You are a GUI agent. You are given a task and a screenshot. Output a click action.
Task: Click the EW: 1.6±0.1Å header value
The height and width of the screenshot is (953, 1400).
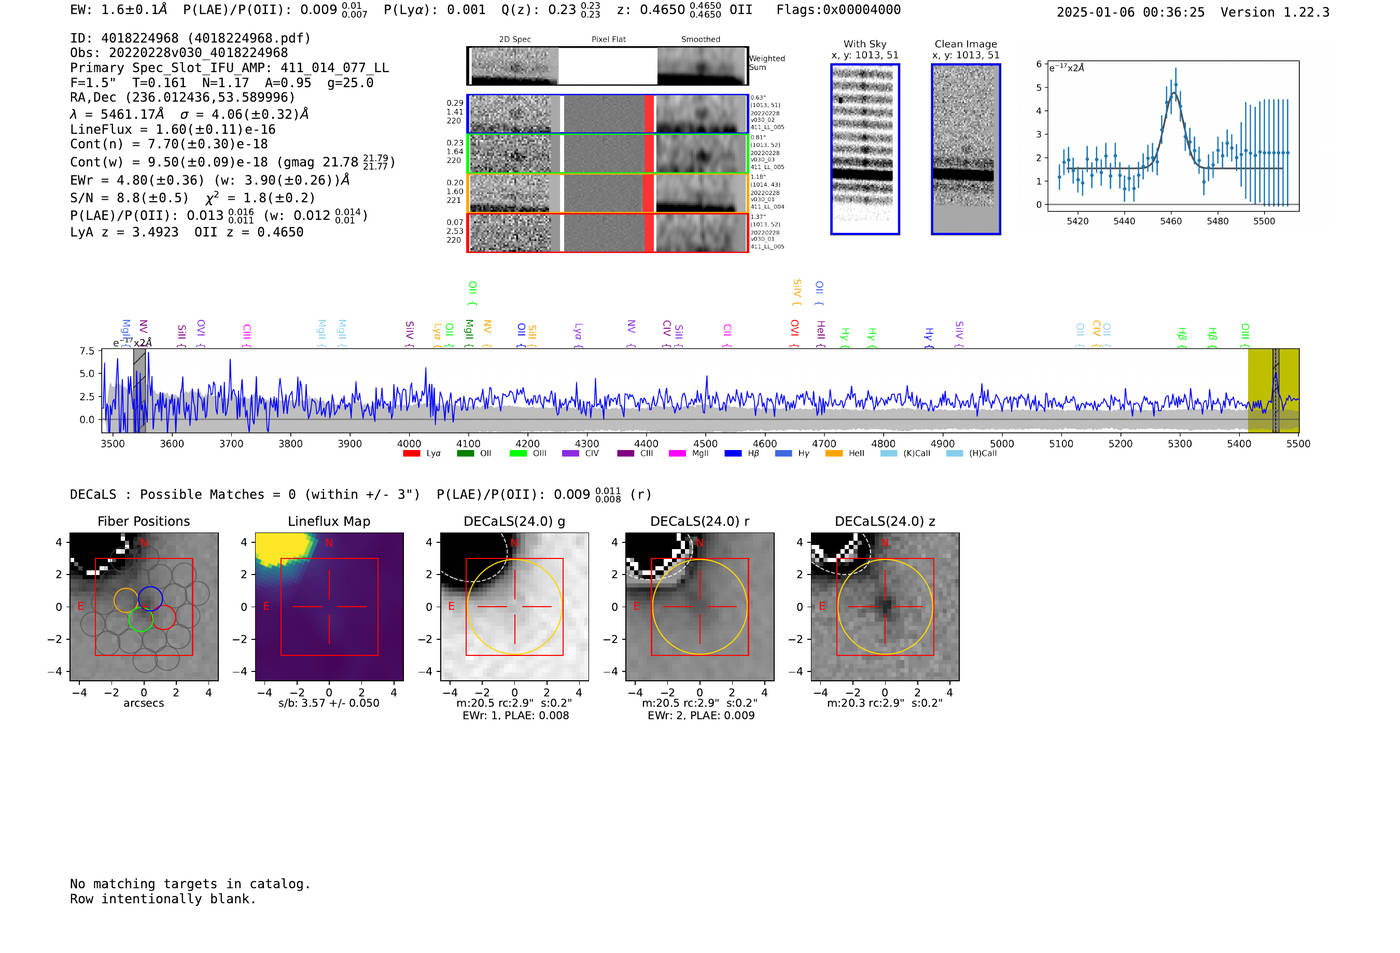coord(119,10)
